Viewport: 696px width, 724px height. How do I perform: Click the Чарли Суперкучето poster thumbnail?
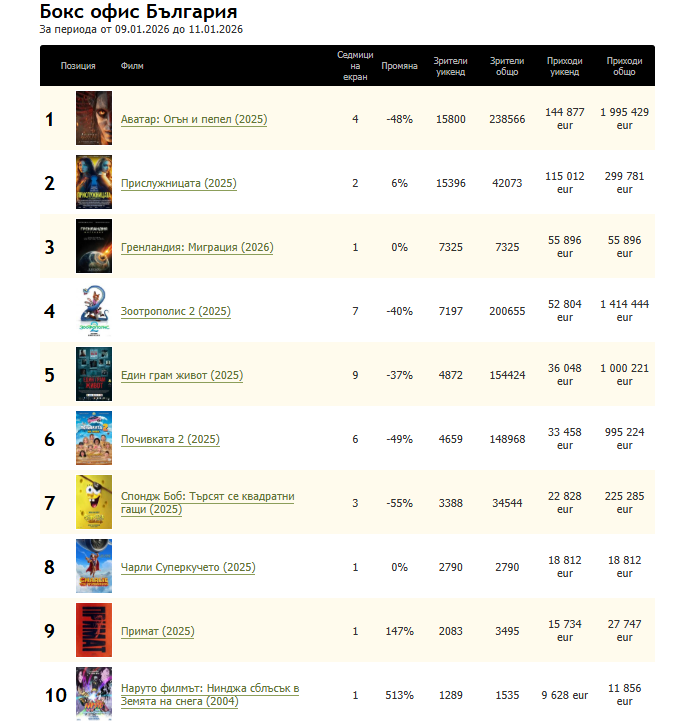click(93, 567)
